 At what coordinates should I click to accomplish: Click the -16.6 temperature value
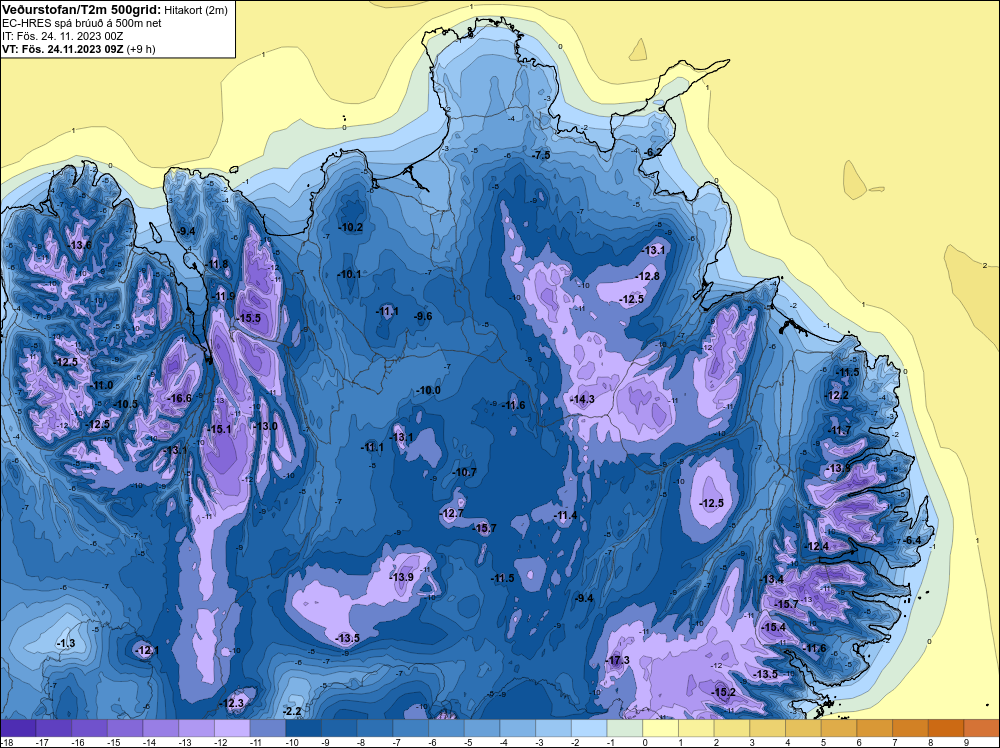[180, 398]
